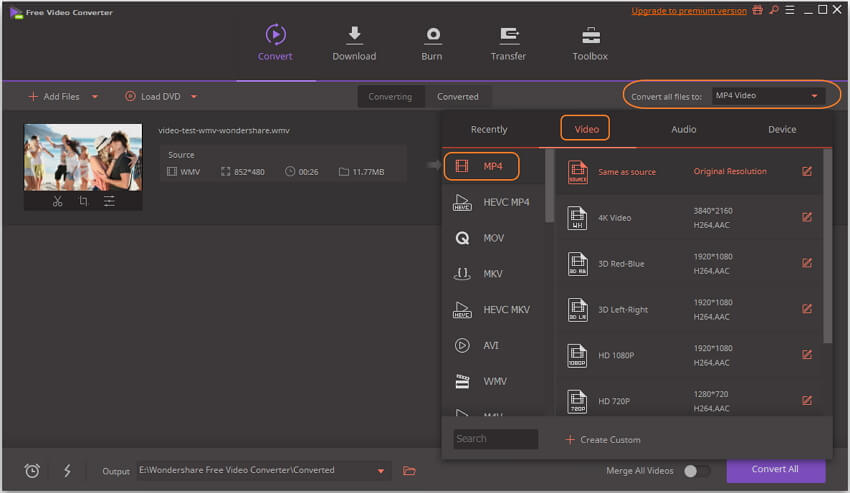The width and height of the screenshot is (850, 493).
Task: Click the trim scissors icon under thumbnail
Action: (57, 201)
